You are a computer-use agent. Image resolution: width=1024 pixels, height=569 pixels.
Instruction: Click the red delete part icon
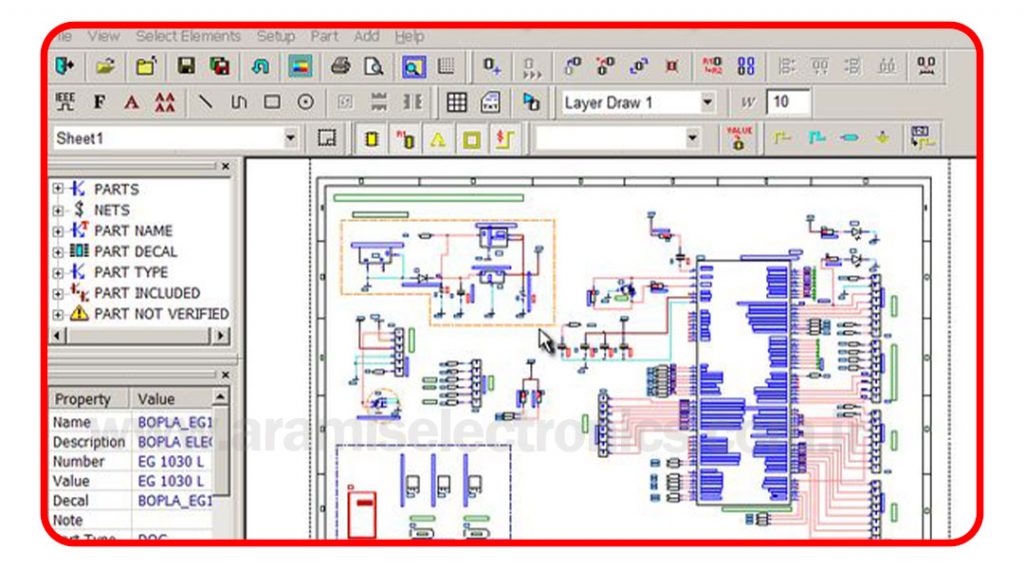tap(672, 66)
